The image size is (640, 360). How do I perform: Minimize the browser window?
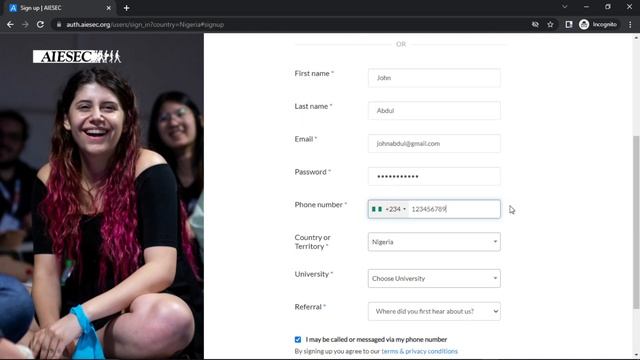point(586,7)
